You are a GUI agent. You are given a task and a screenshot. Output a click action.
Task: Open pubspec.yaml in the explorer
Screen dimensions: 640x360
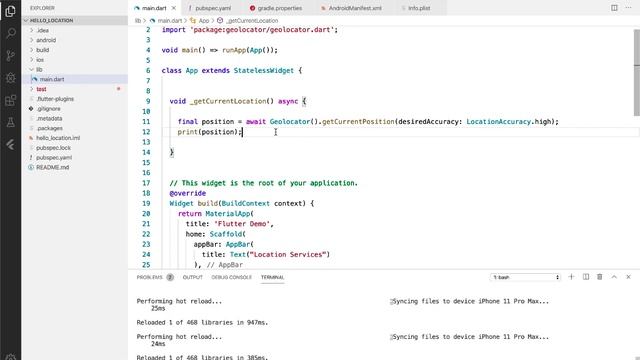tap(75, 158)
